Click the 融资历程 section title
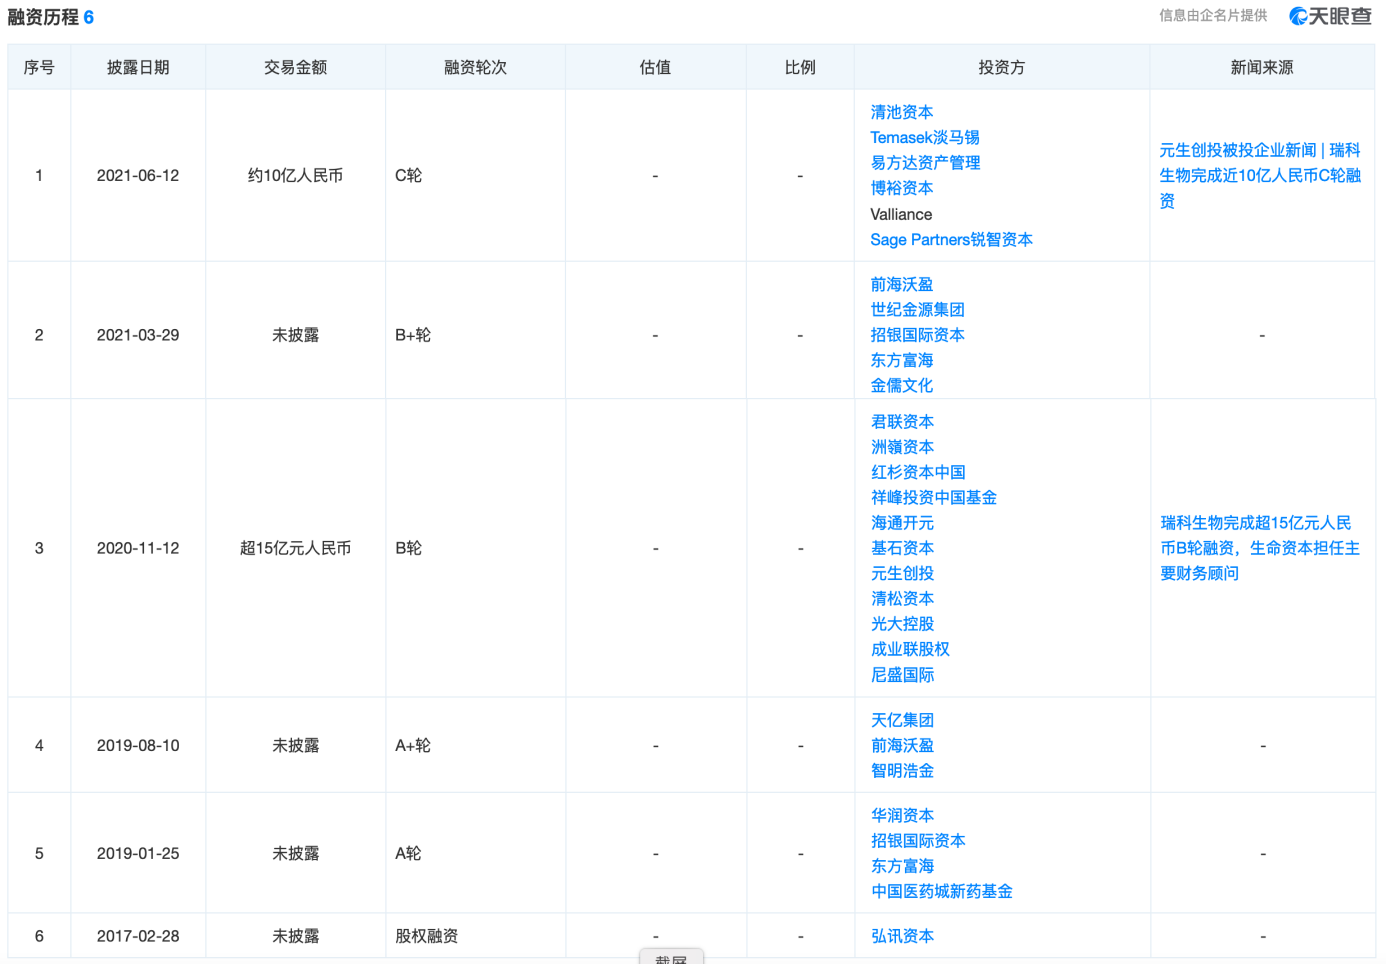Viewport: 1386px width, 964px height. [x=43, y=17]
